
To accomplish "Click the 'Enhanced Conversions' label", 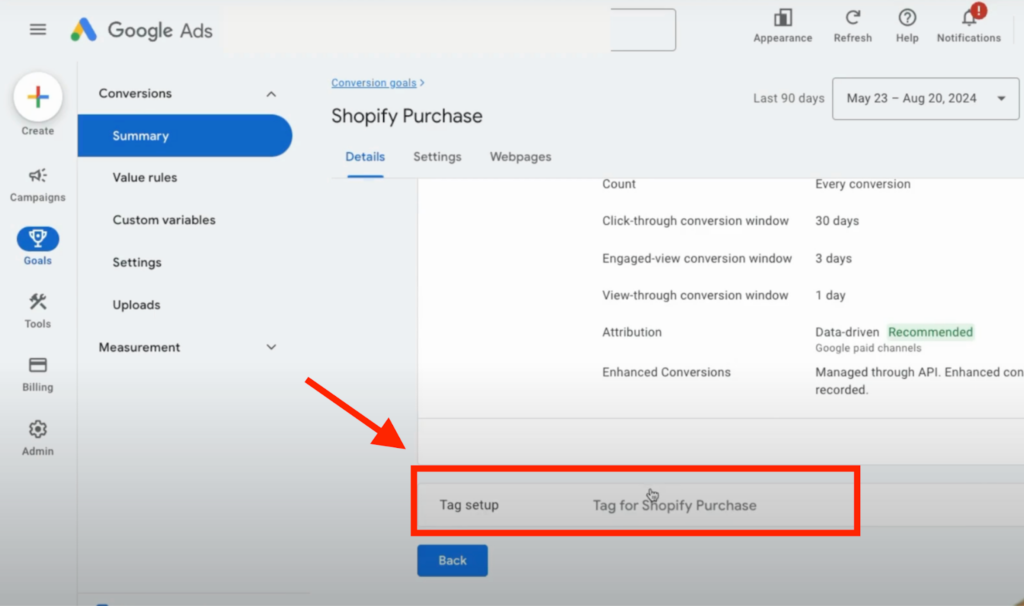I will pyautogui.click(x=666, y=372).
